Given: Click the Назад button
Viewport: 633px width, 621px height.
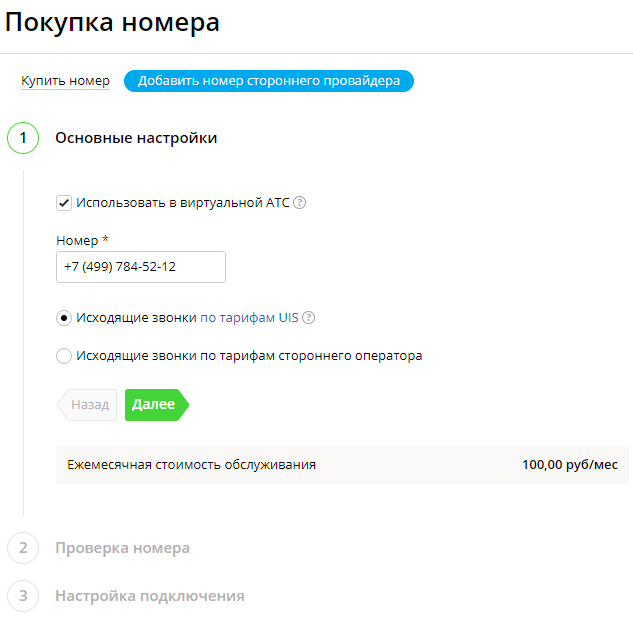Looking at the screenshot, I should [x=87, y=405].
